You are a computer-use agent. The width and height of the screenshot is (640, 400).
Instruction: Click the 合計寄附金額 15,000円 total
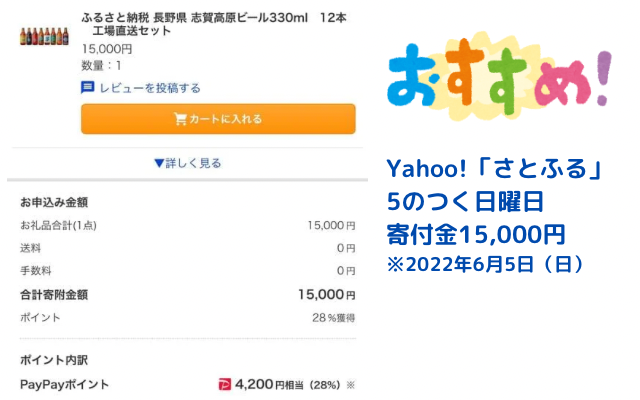coord(327,295)
